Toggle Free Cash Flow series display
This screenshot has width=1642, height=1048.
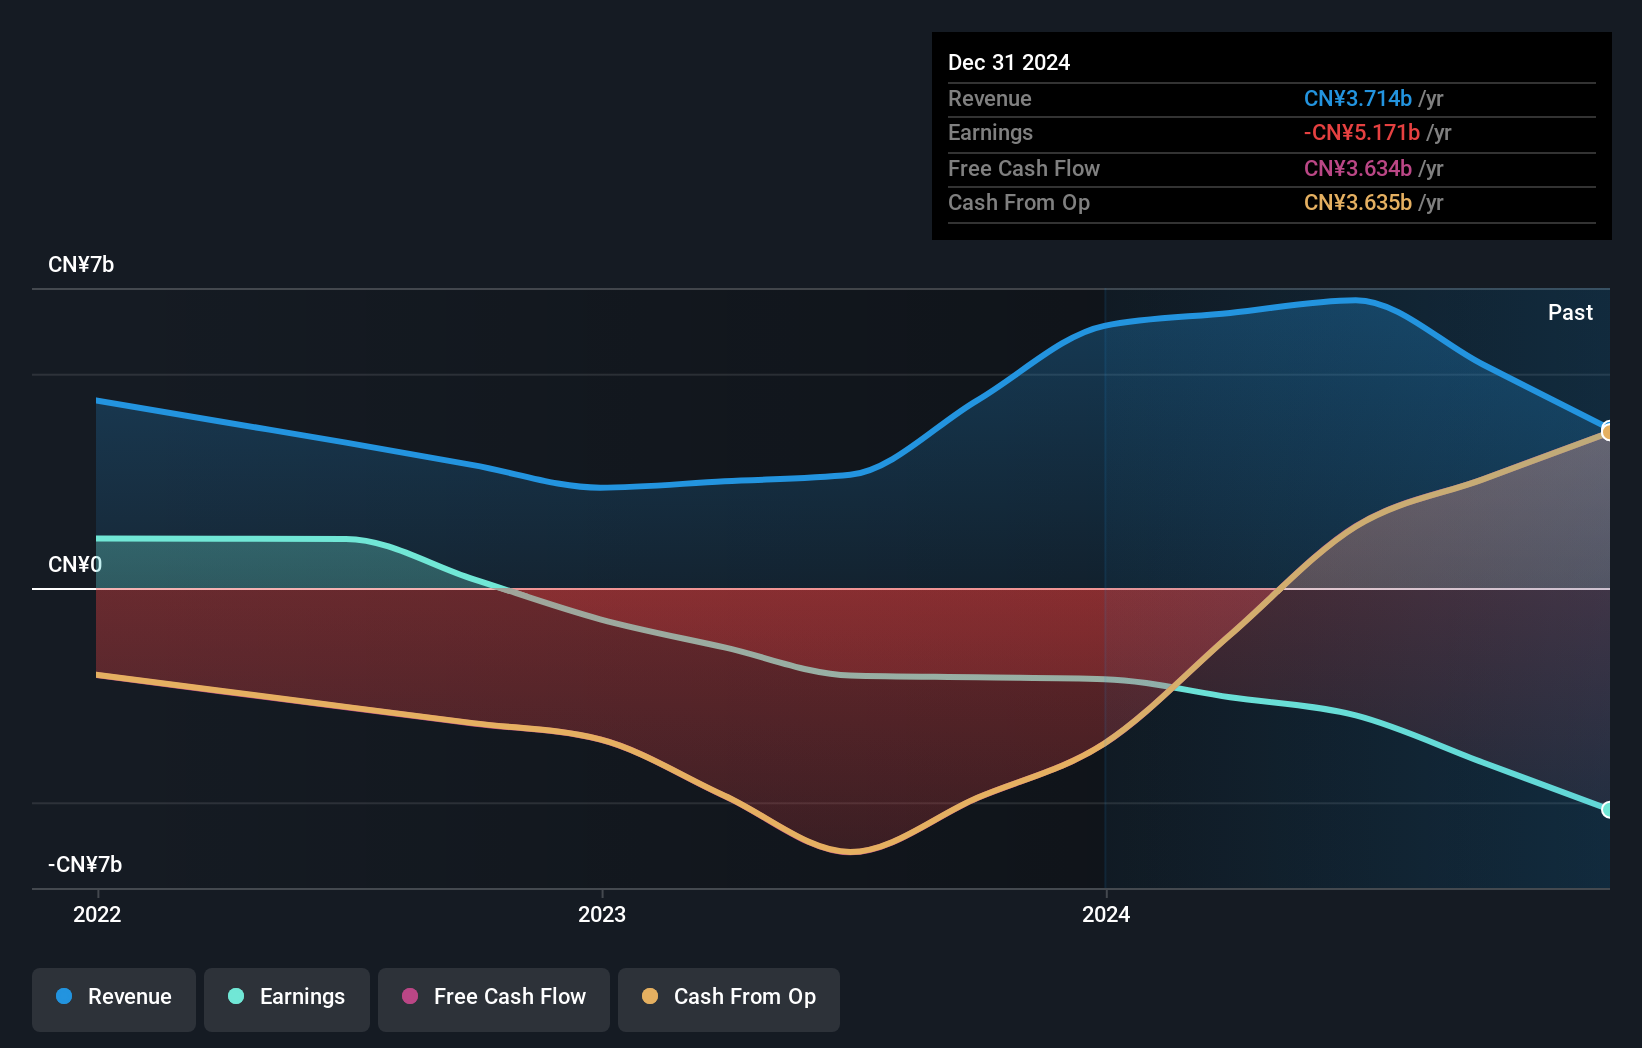(493, 998)
